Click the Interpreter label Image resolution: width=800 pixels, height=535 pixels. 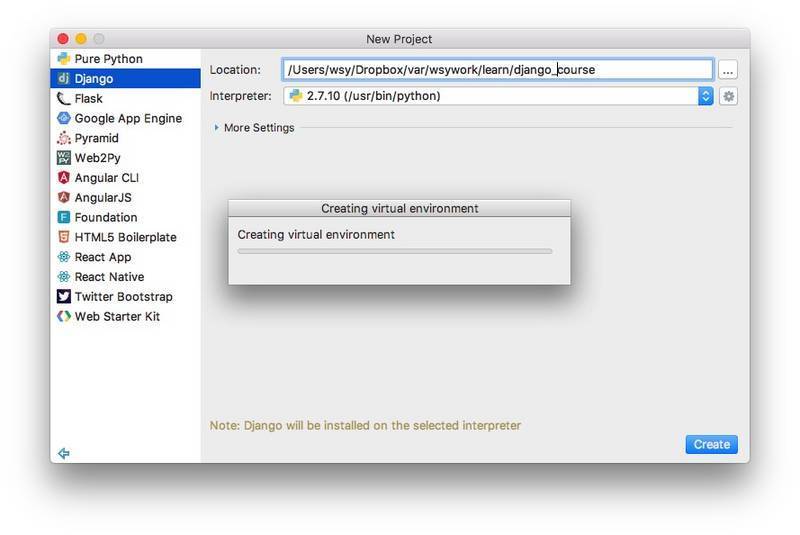pyautogui.click(x=240, y=96)
